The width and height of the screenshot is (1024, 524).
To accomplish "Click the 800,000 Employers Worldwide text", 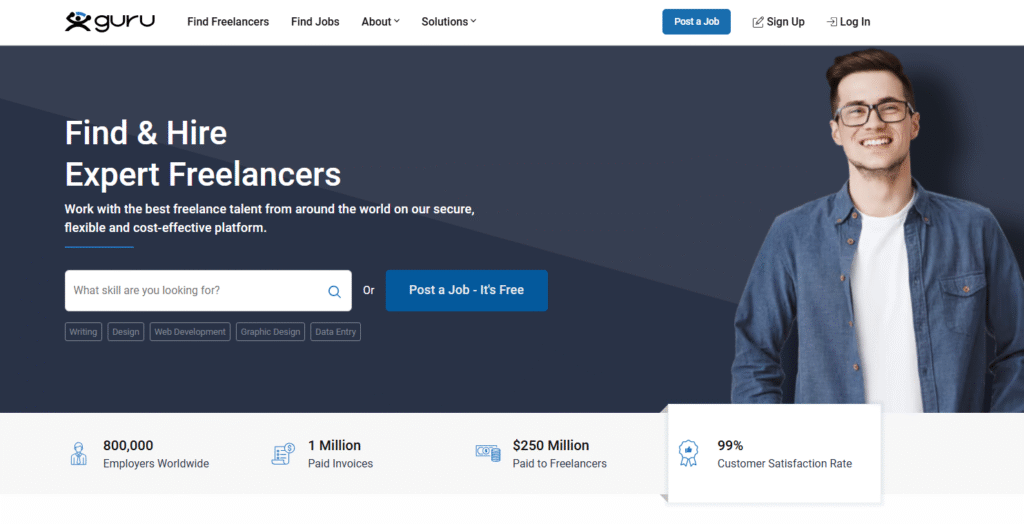I will tap(156, 454).
